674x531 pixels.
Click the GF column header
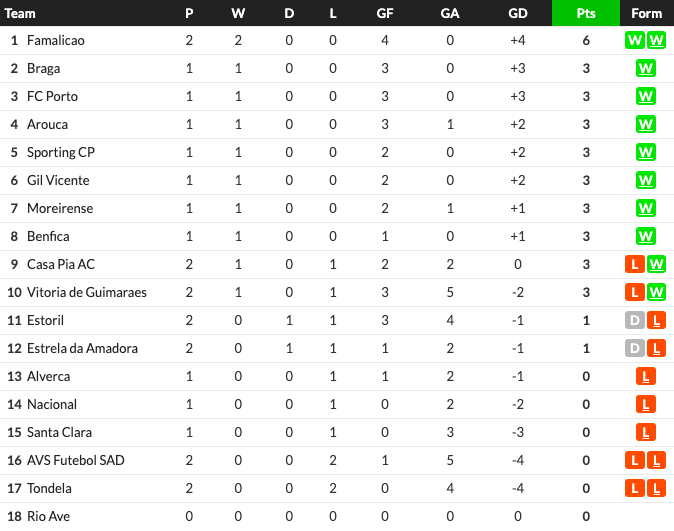coord(385,13)
